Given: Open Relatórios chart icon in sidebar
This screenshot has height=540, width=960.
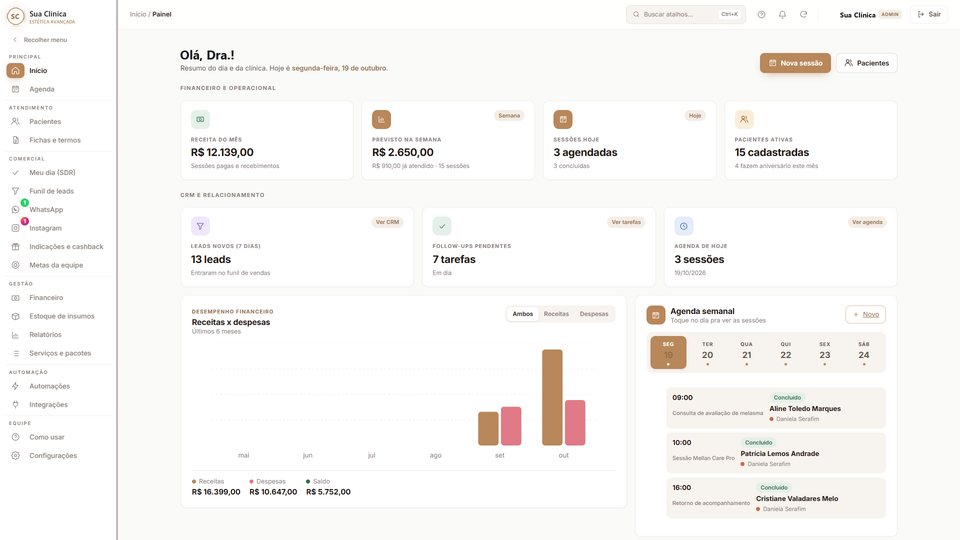Looking at the screenshot, I should pos(15,334).
